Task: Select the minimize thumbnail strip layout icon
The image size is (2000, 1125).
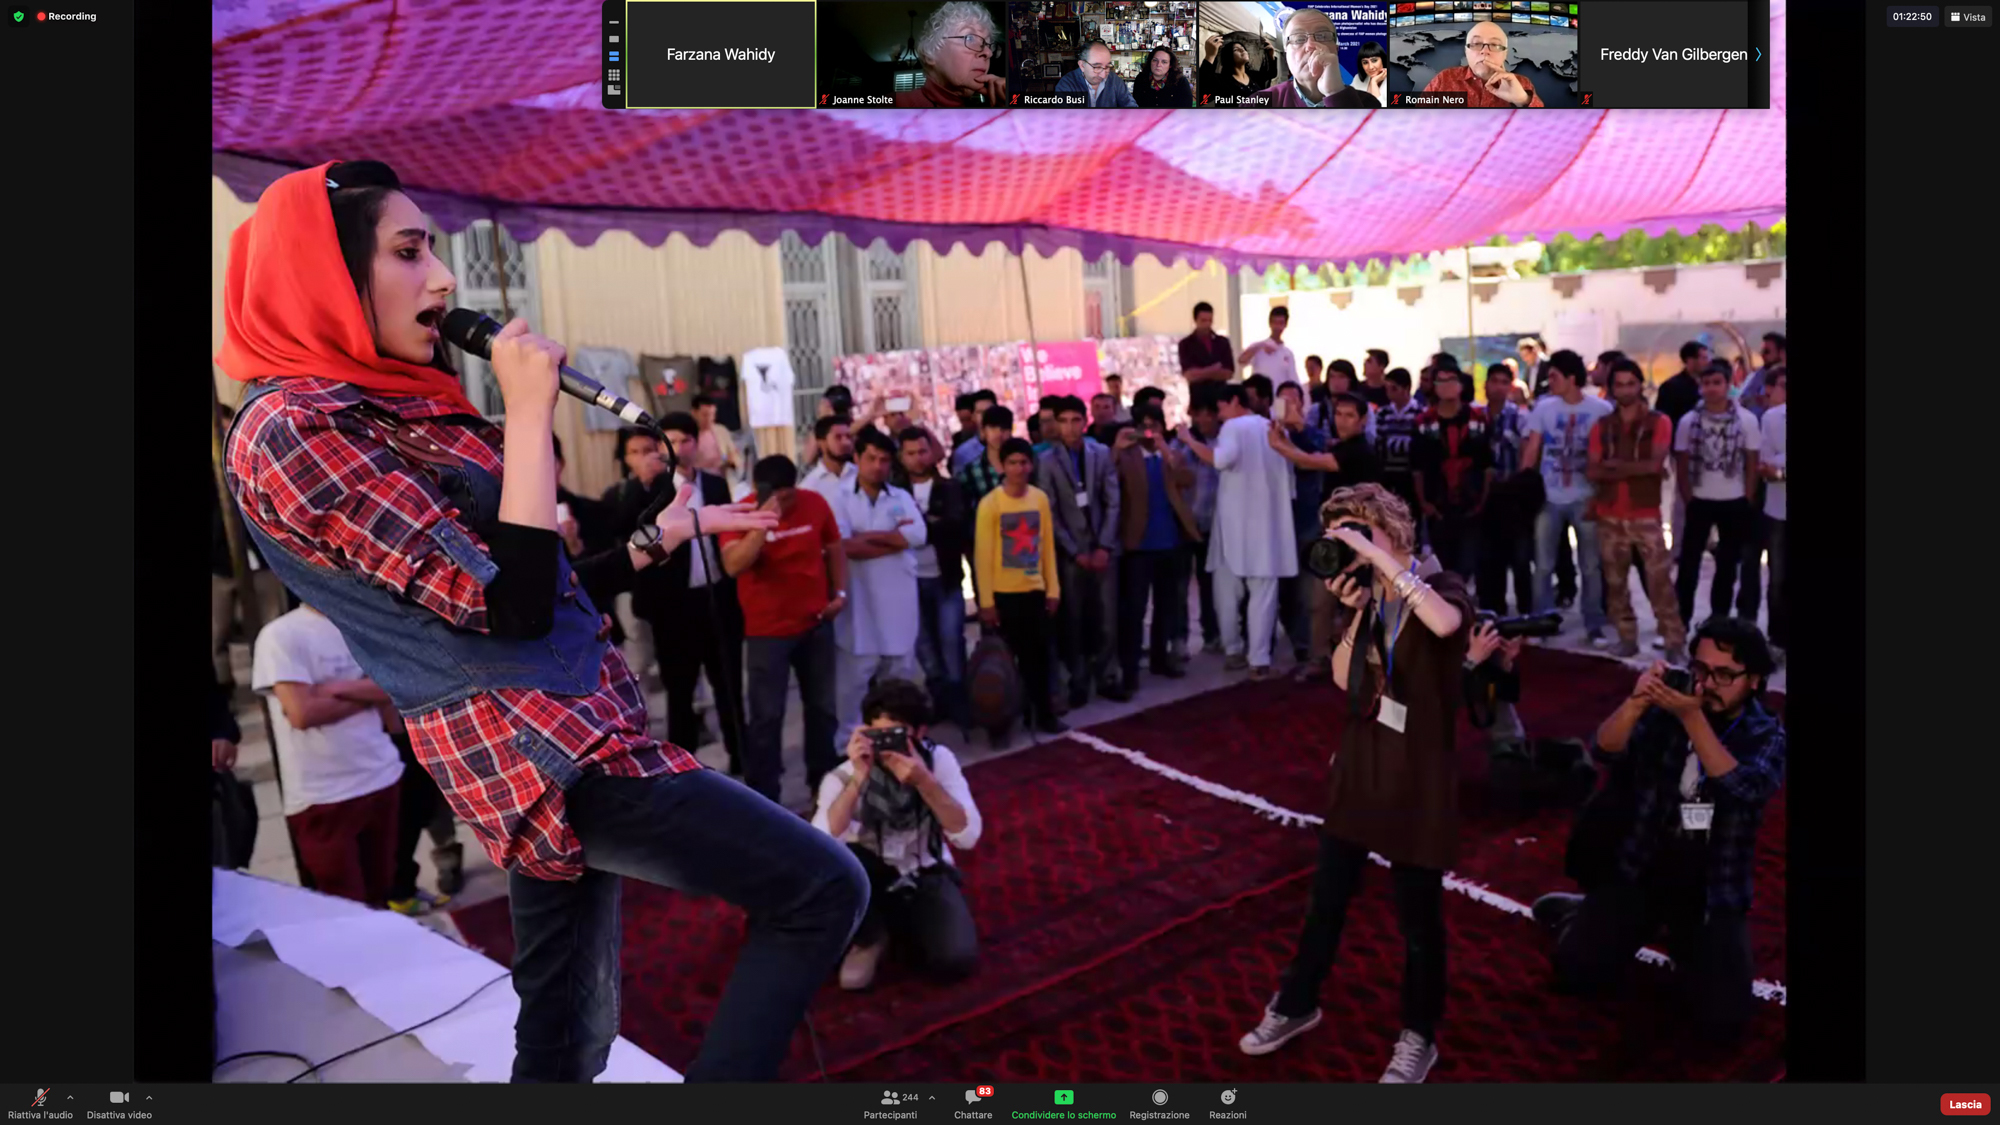Action: tap(614, 22)
